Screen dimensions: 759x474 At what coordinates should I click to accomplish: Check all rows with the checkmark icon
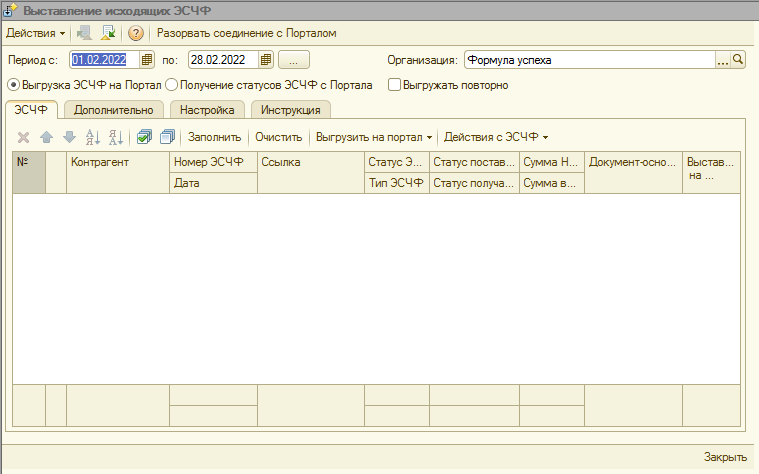pyautogui.click(x=144, y=137)
